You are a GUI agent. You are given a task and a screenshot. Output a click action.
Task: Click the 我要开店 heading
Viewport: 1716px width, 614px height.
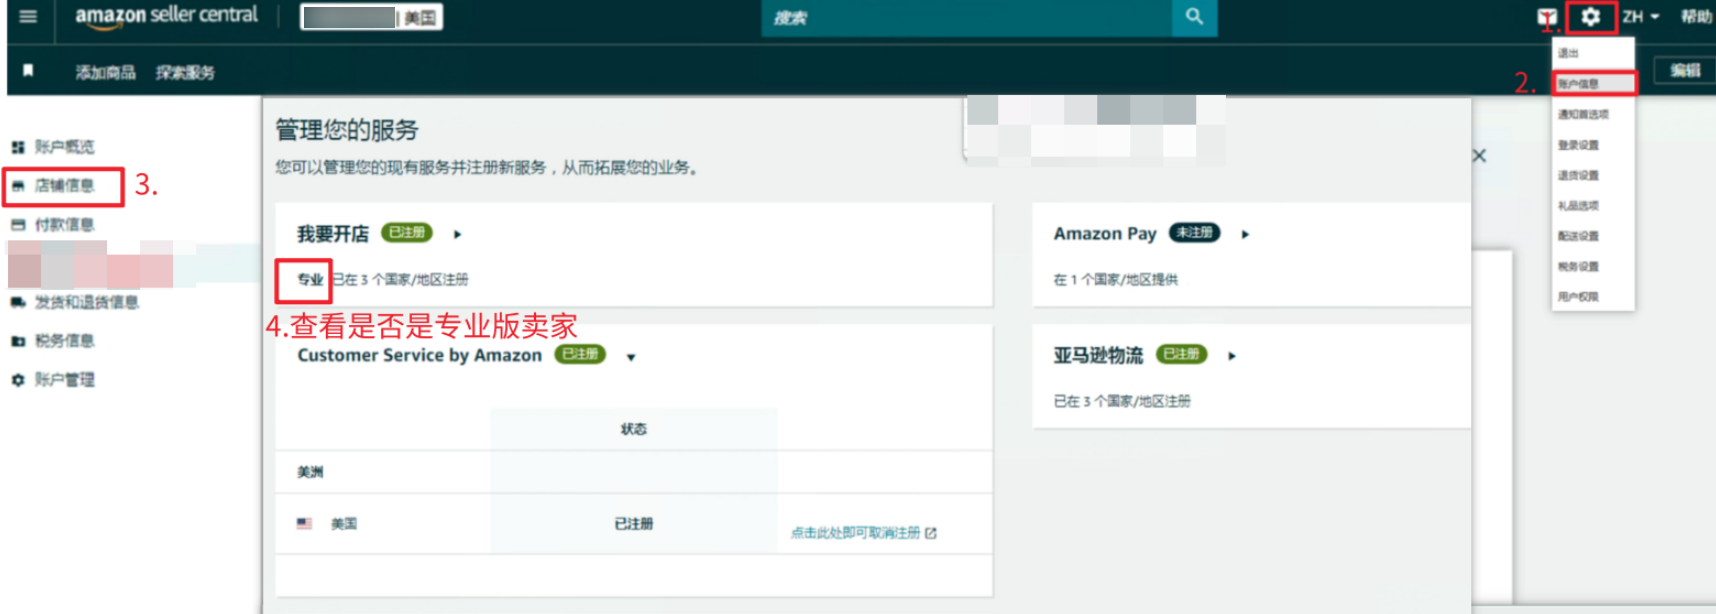coord(333,234)
